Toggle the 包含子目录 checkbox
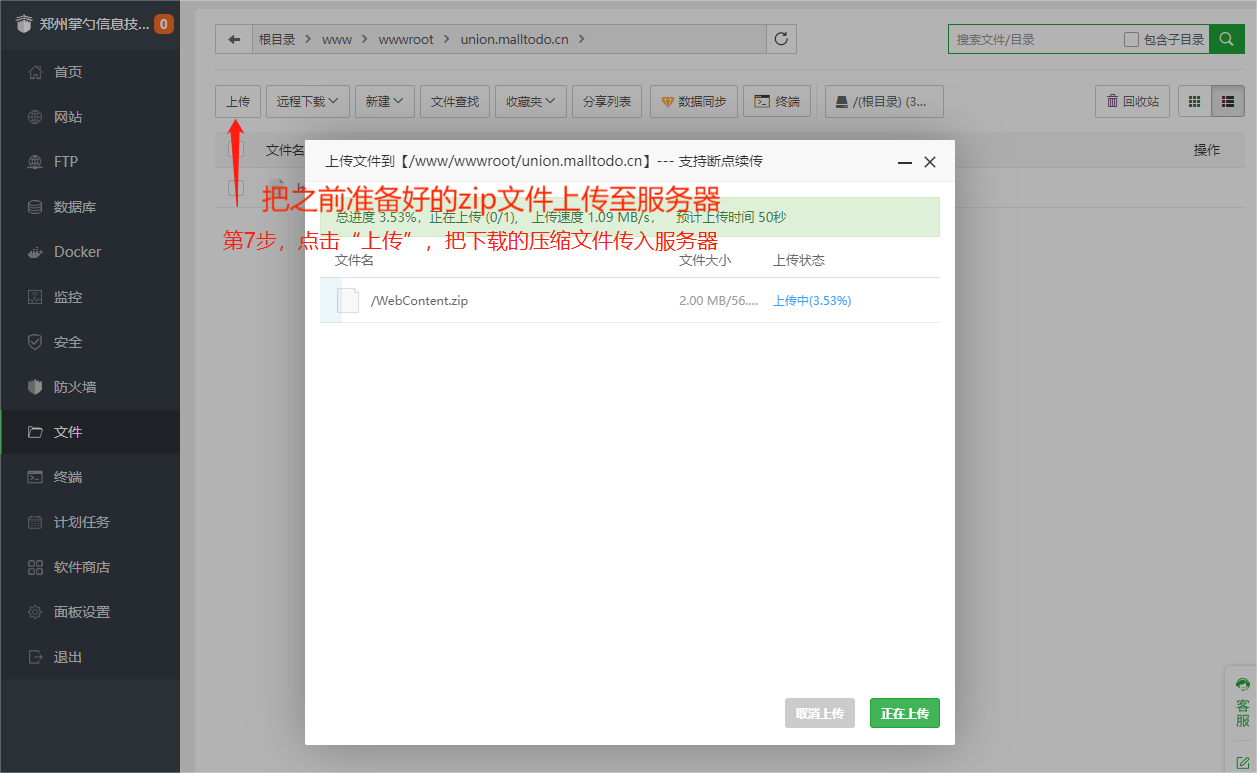The height and width of the screenshot is (773, 1257). [1131, 40]
